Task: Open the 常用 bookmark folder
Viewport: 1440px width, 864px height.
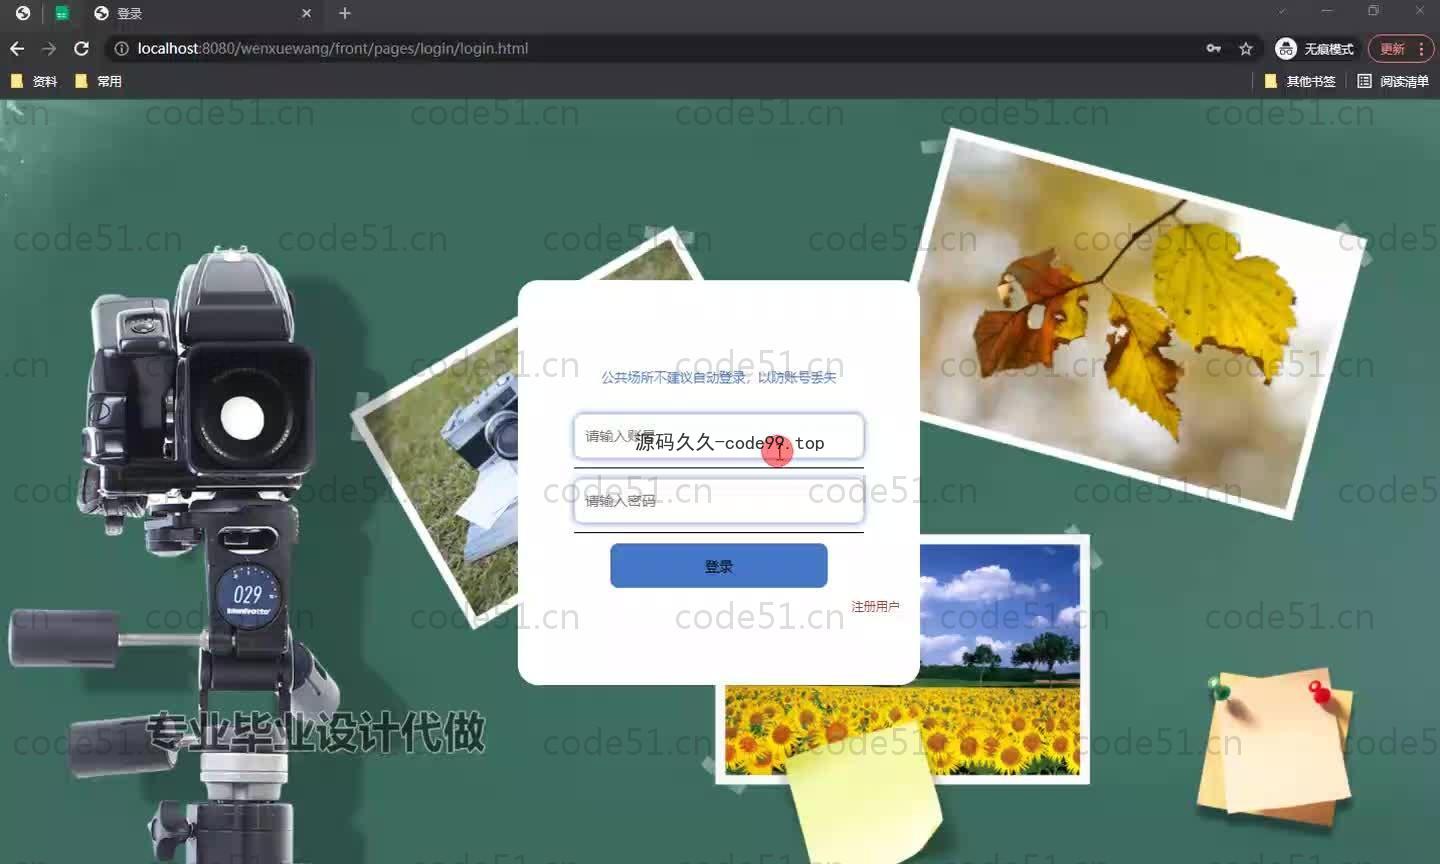Action: [x=98, y=81]
